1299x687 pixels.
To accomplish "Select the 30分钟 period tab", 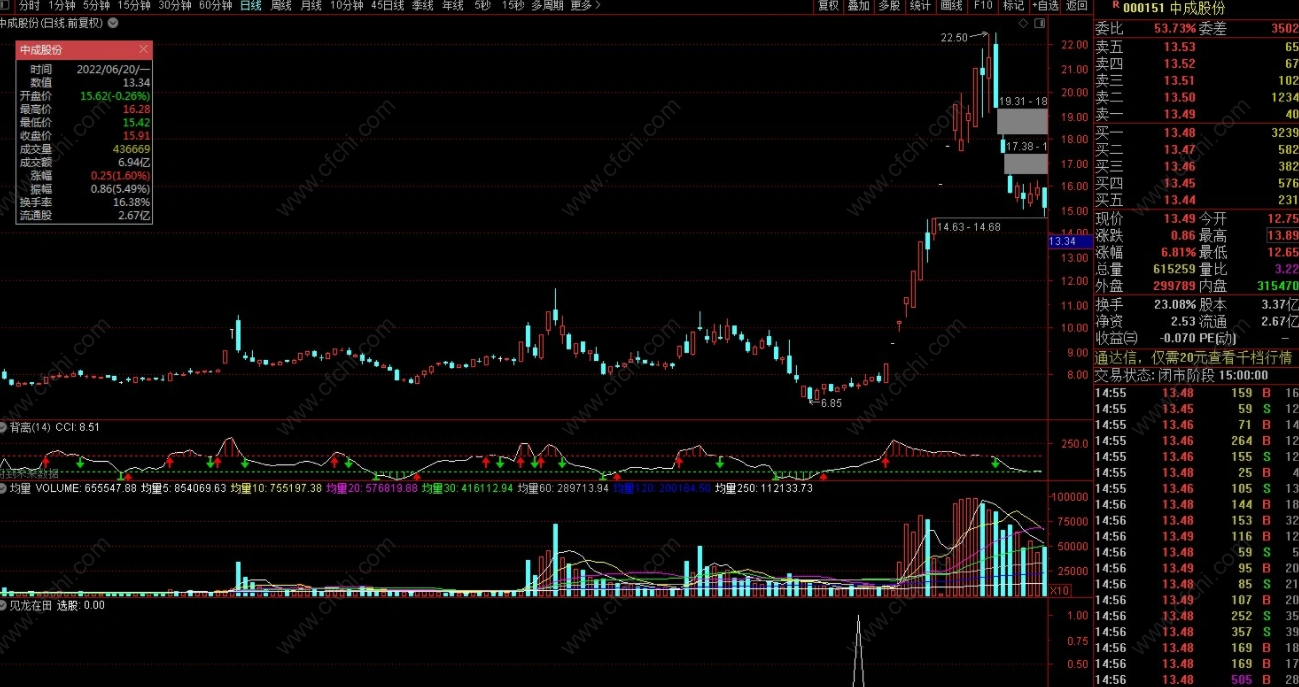I will [x=175, y=6].
